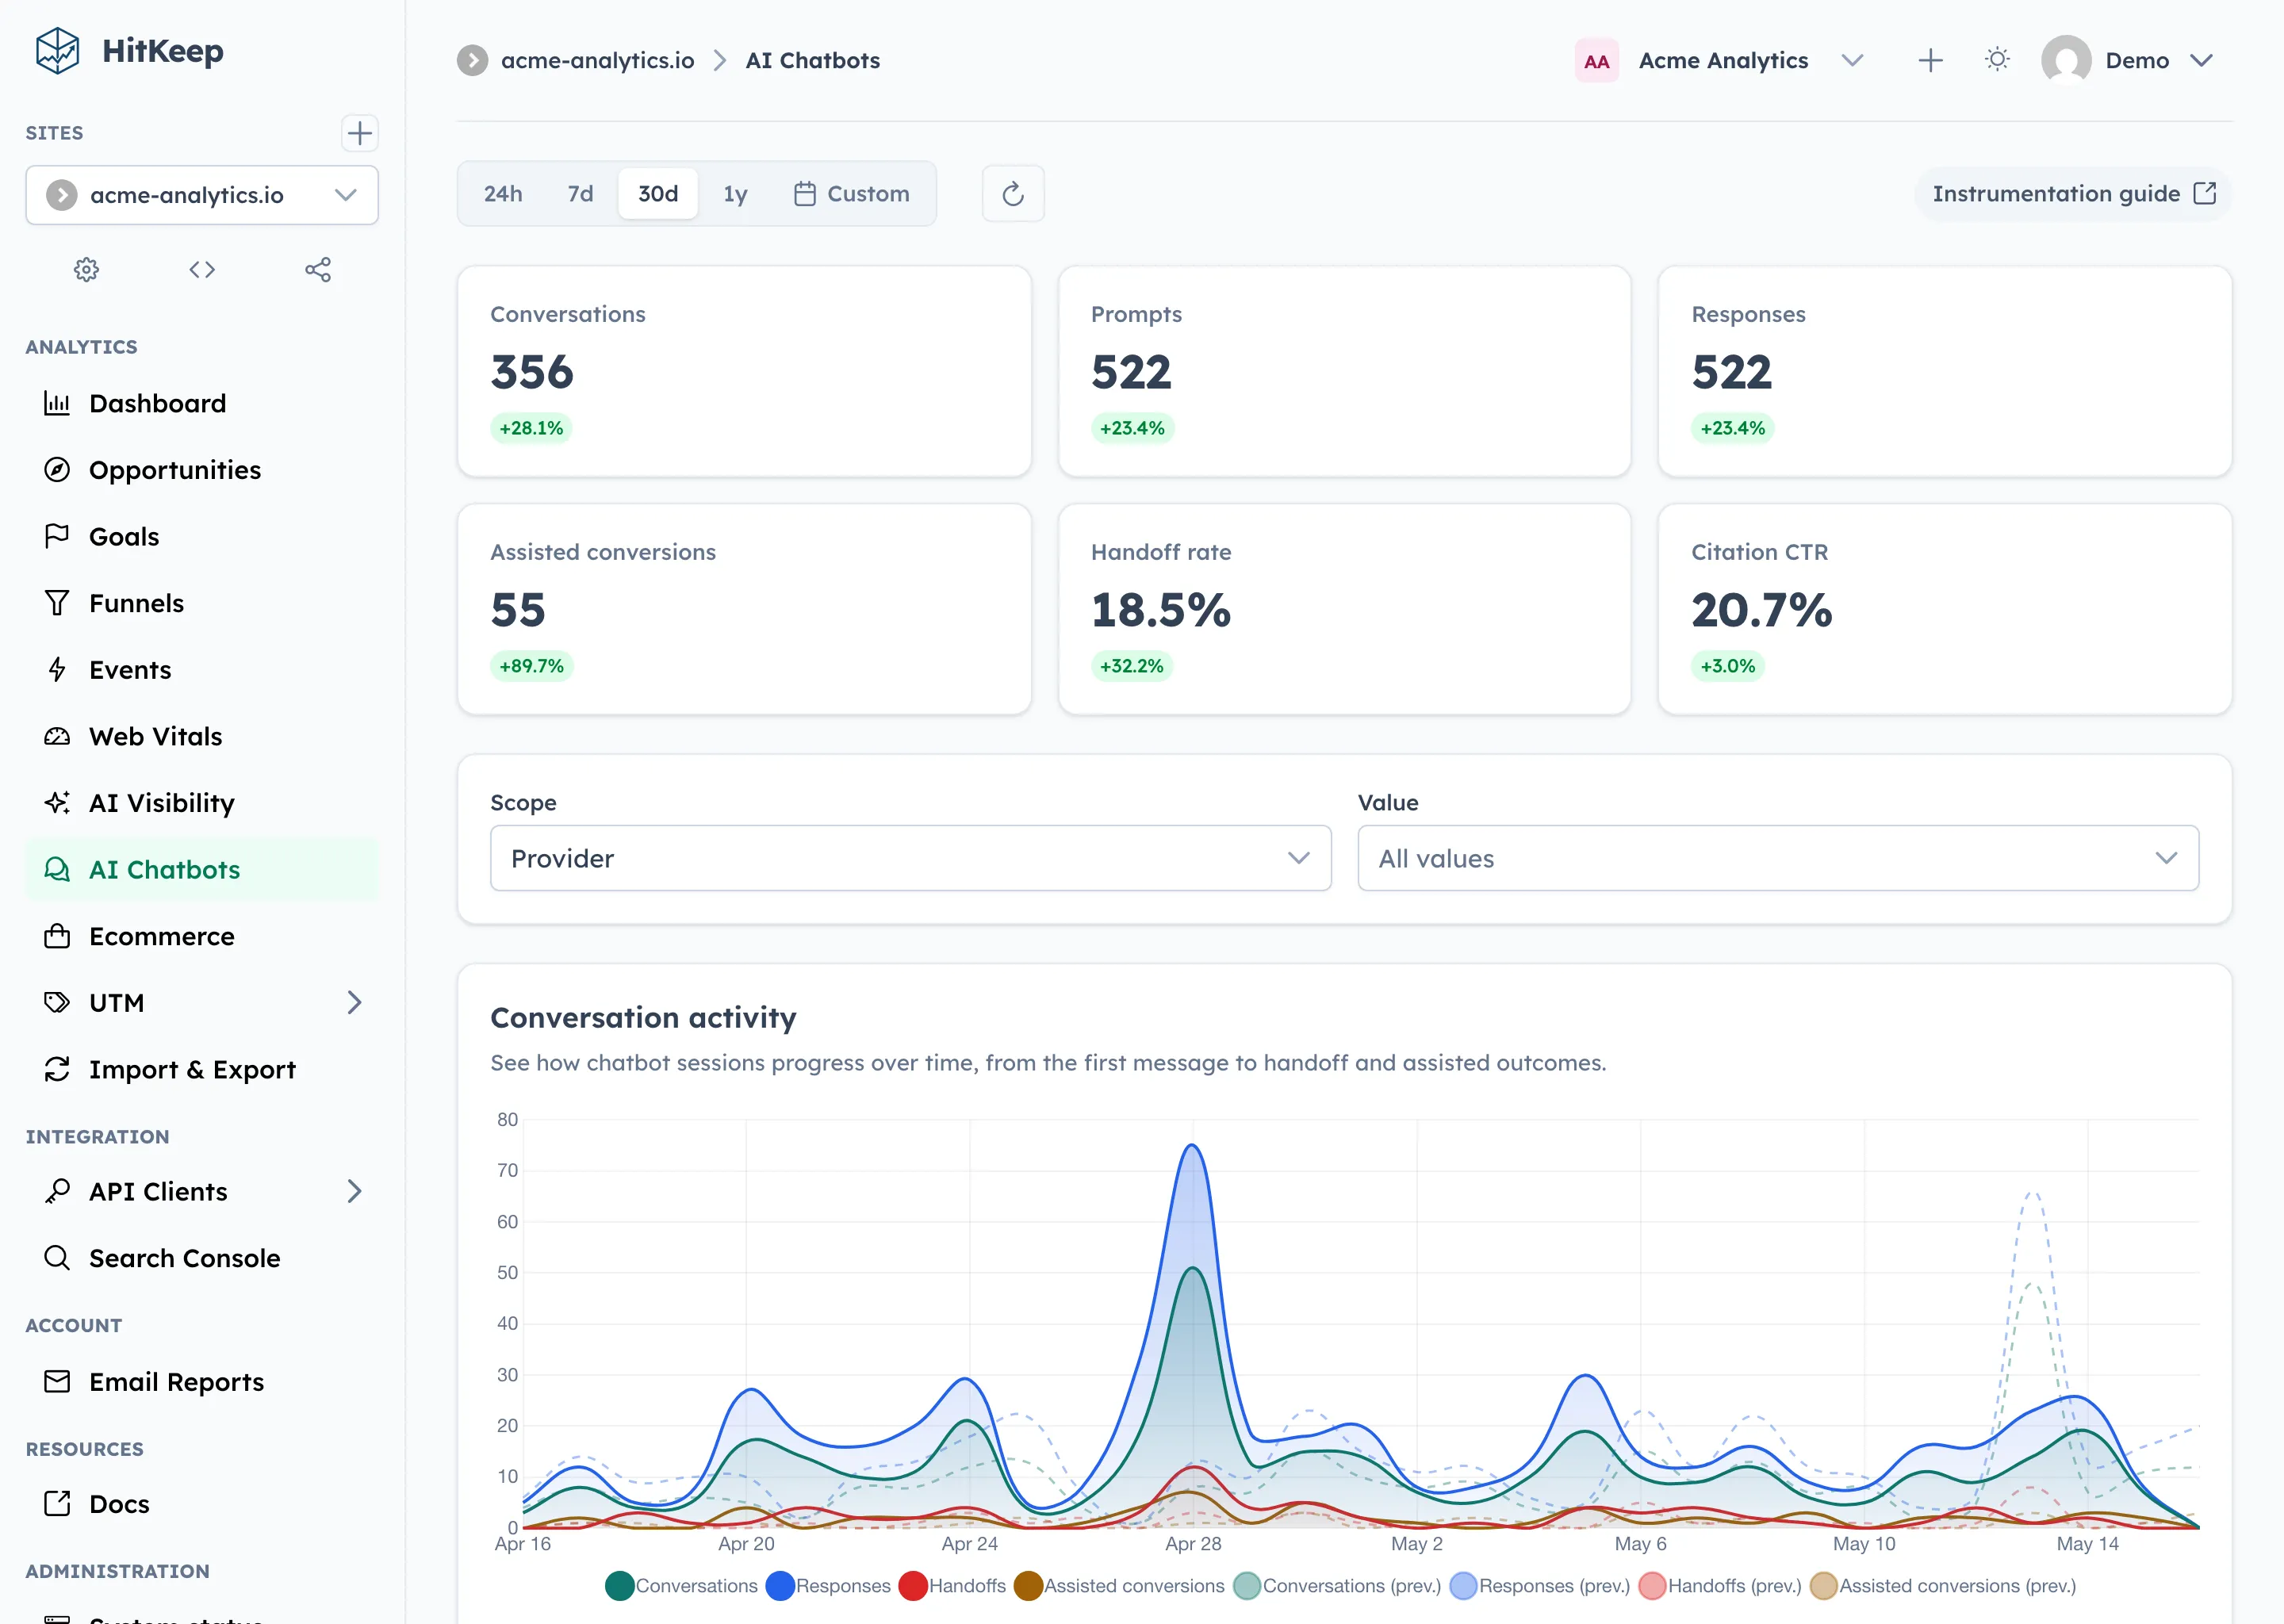Go to Search Console page
Viewport: 2284px width, 1624px height.
202,1258
